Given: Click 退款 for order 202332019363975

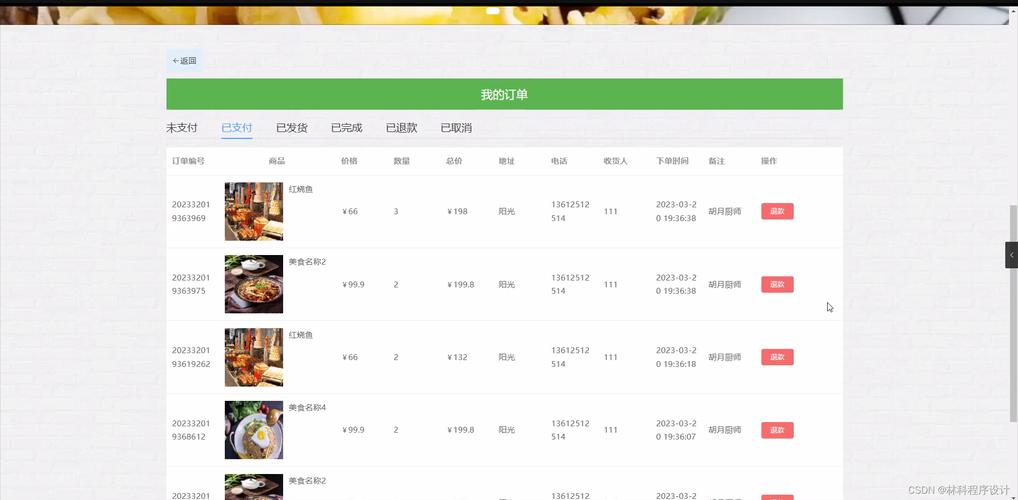Looking at the screenshot, I should (777, 284).
